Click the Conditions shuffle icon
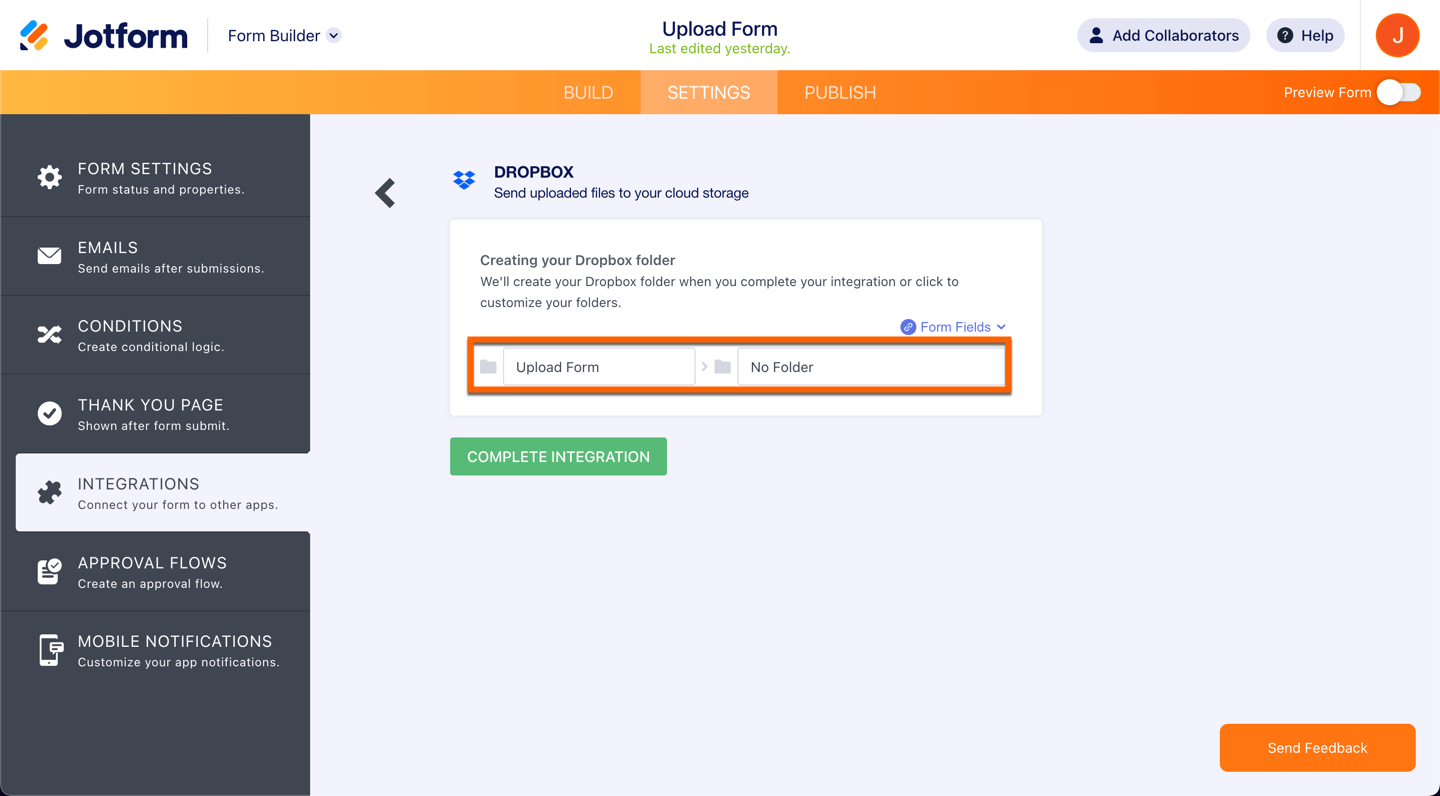This screenshot has width=1440, height=796. point(49,335)
